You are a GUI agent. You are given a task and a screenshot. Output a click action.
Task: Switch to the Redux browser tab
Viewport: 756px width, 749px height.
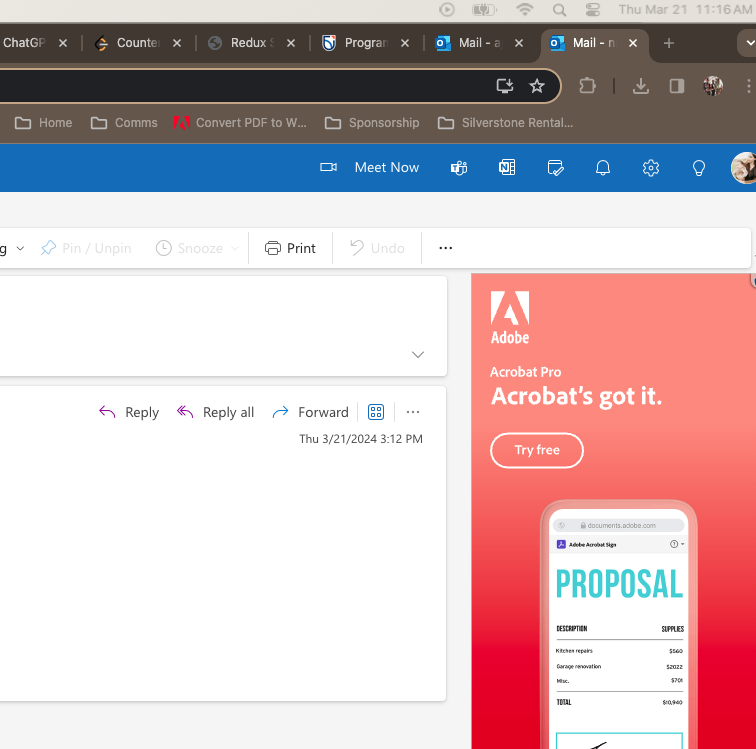(x=241, y=43)
